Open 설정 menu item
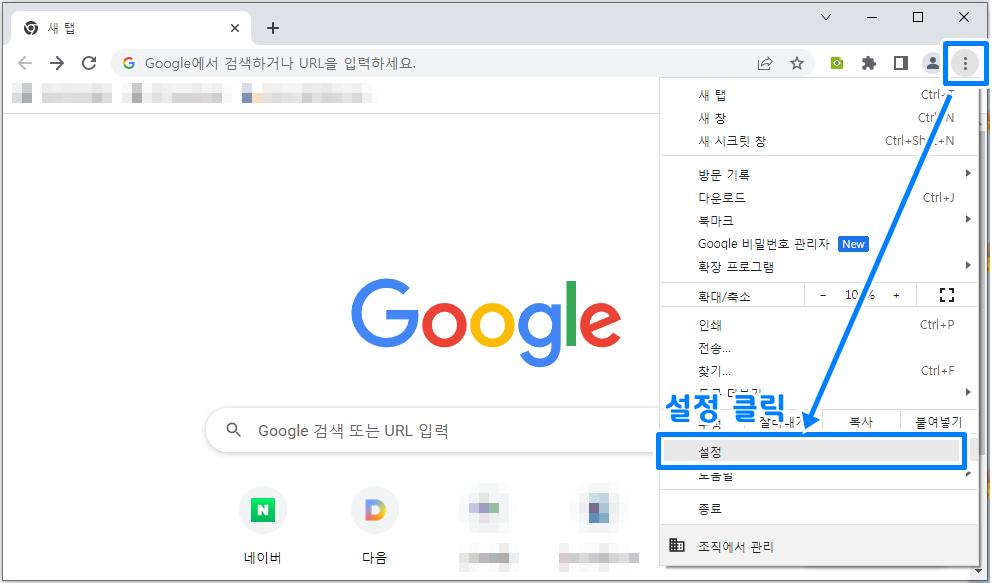Image resolution: width=992 pixels, height=583 pixels. (x=811, y=451)
